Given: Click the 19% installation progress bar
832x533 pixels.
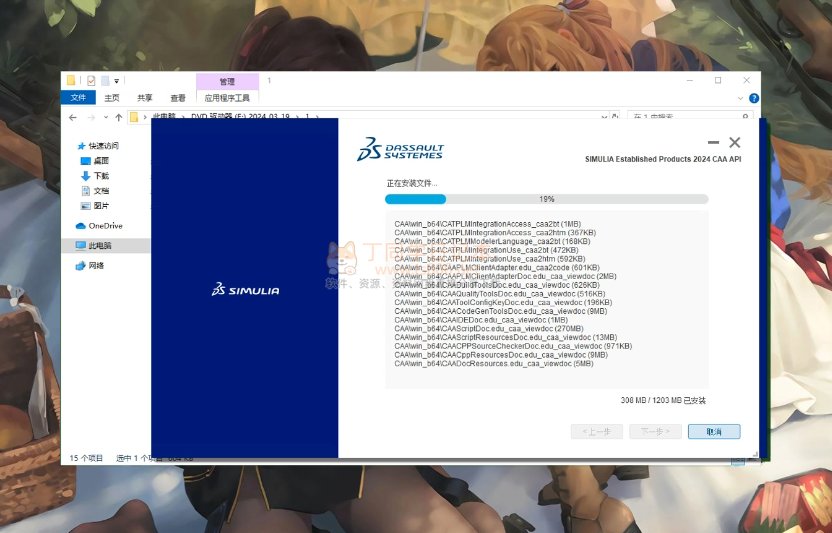Looking at the screenshot, I should click(x=547, y=199).
